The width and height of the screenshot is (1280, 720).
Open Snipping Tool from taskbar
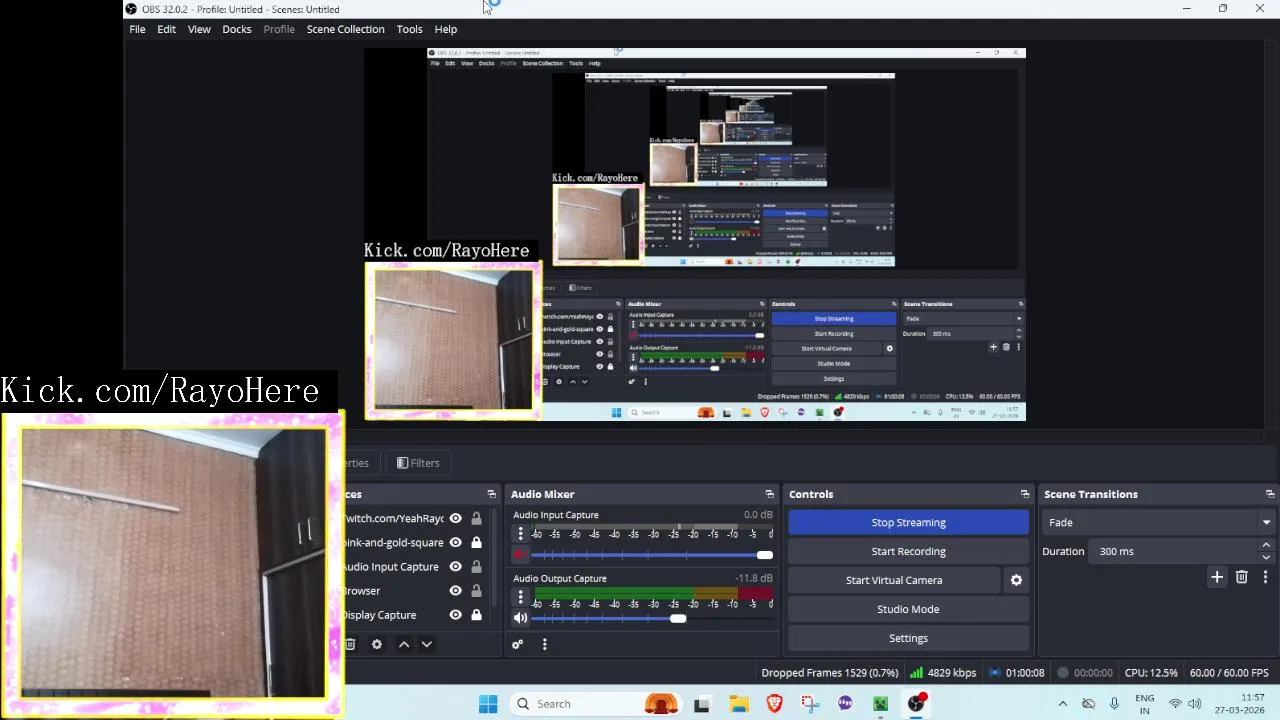tap(810, 704)
